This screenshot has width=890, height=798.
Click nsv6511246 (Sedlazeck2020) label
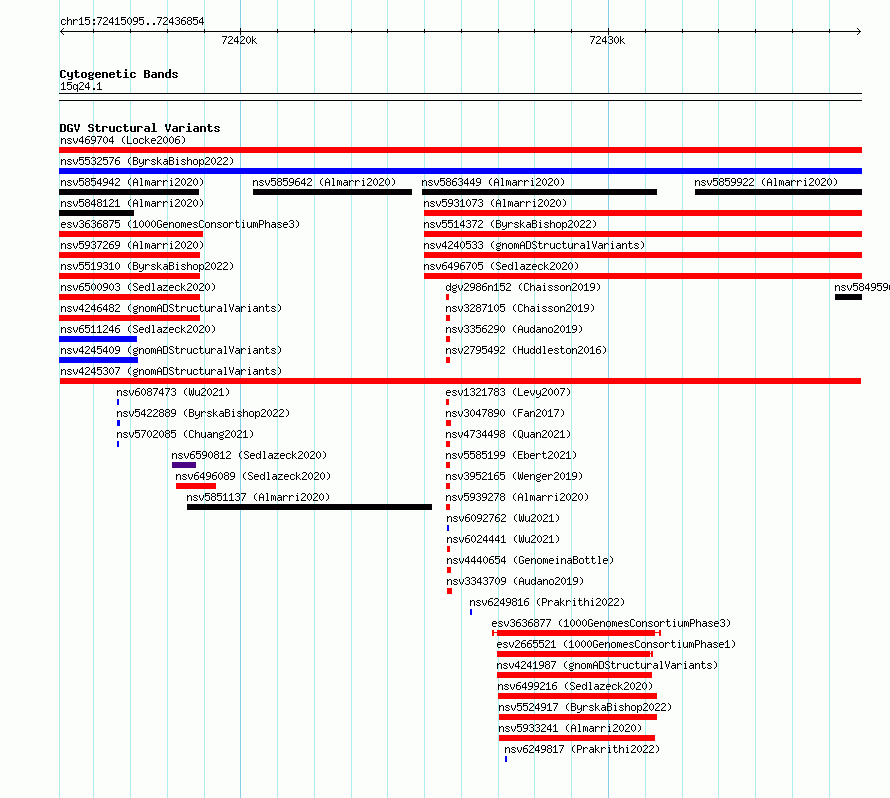(x=138, y=329)
